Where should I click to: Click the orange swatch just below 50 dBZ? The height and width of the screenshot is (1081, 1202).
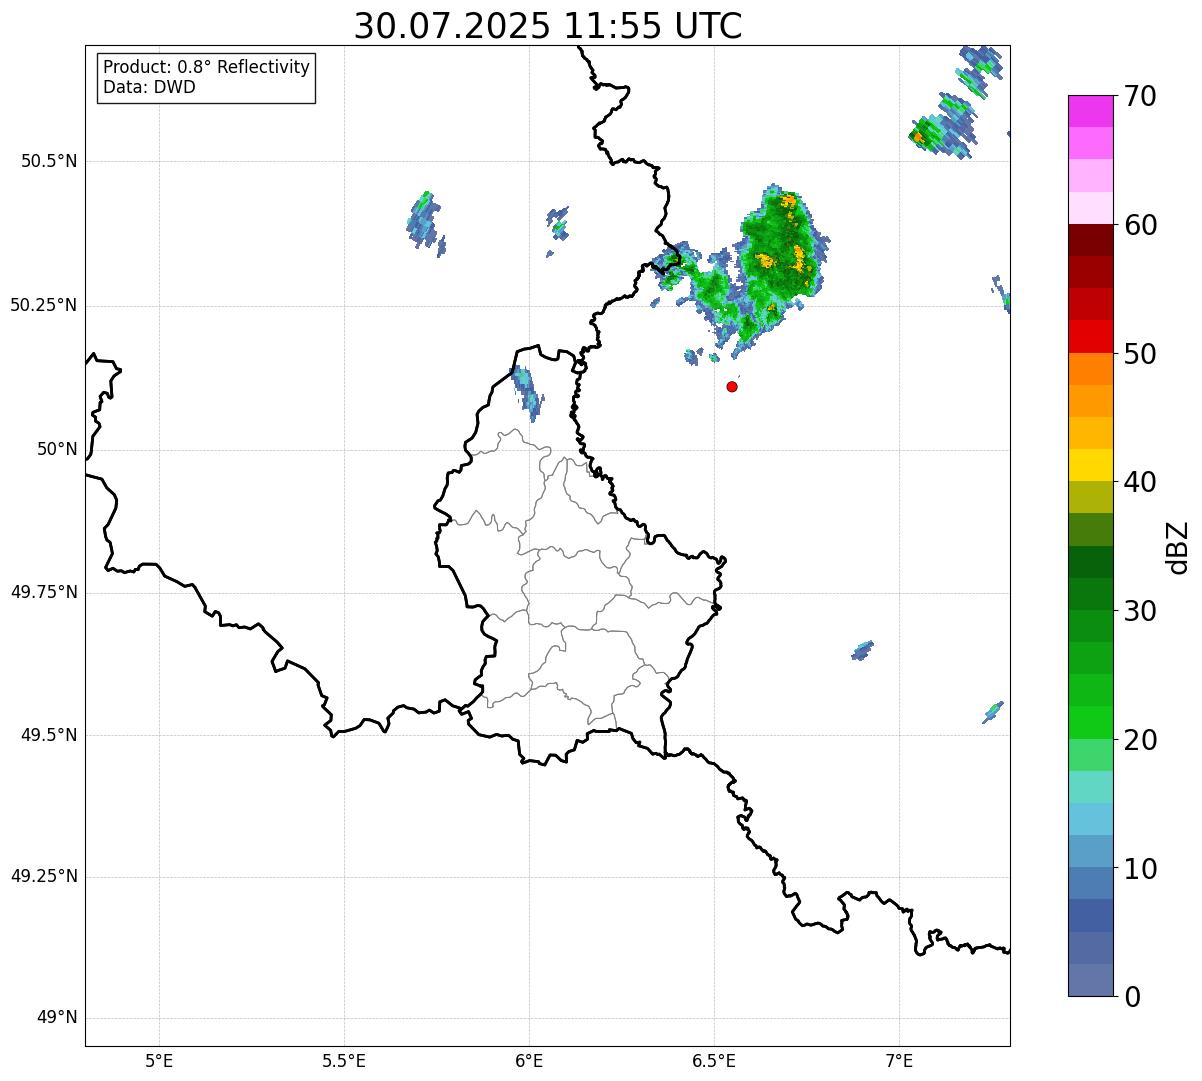(1090, 369)
